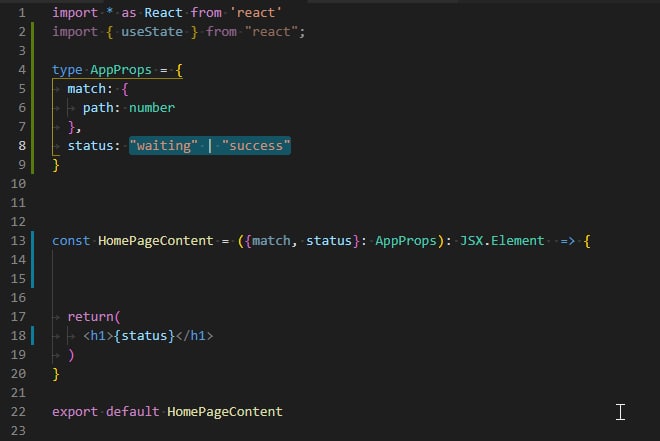Click '{status}' inside the h1 tag

[144, 336]
